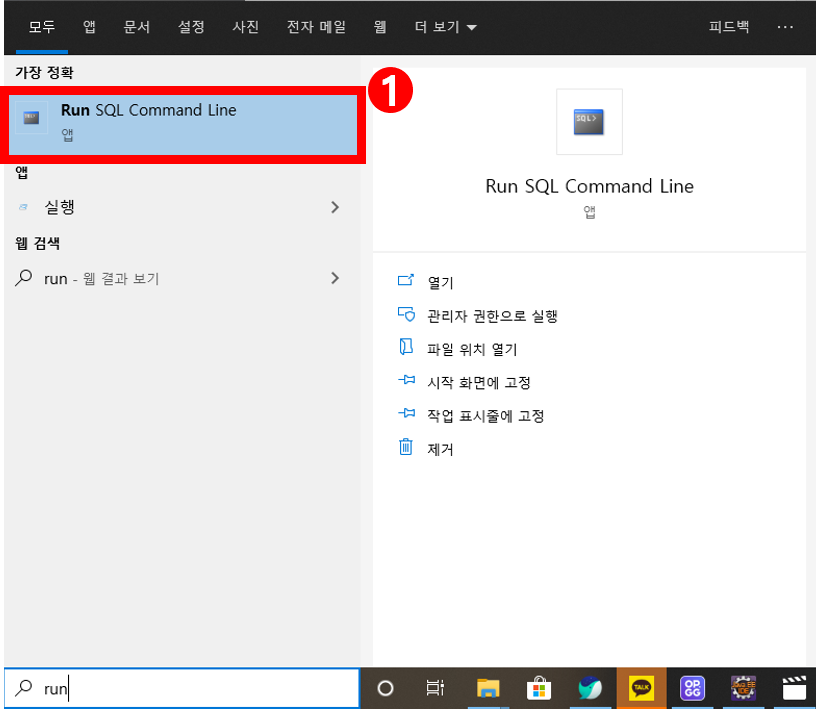Open Cortana circle on the taskbar
Viewport: 816px width, 709px height.
click(385, 688)
